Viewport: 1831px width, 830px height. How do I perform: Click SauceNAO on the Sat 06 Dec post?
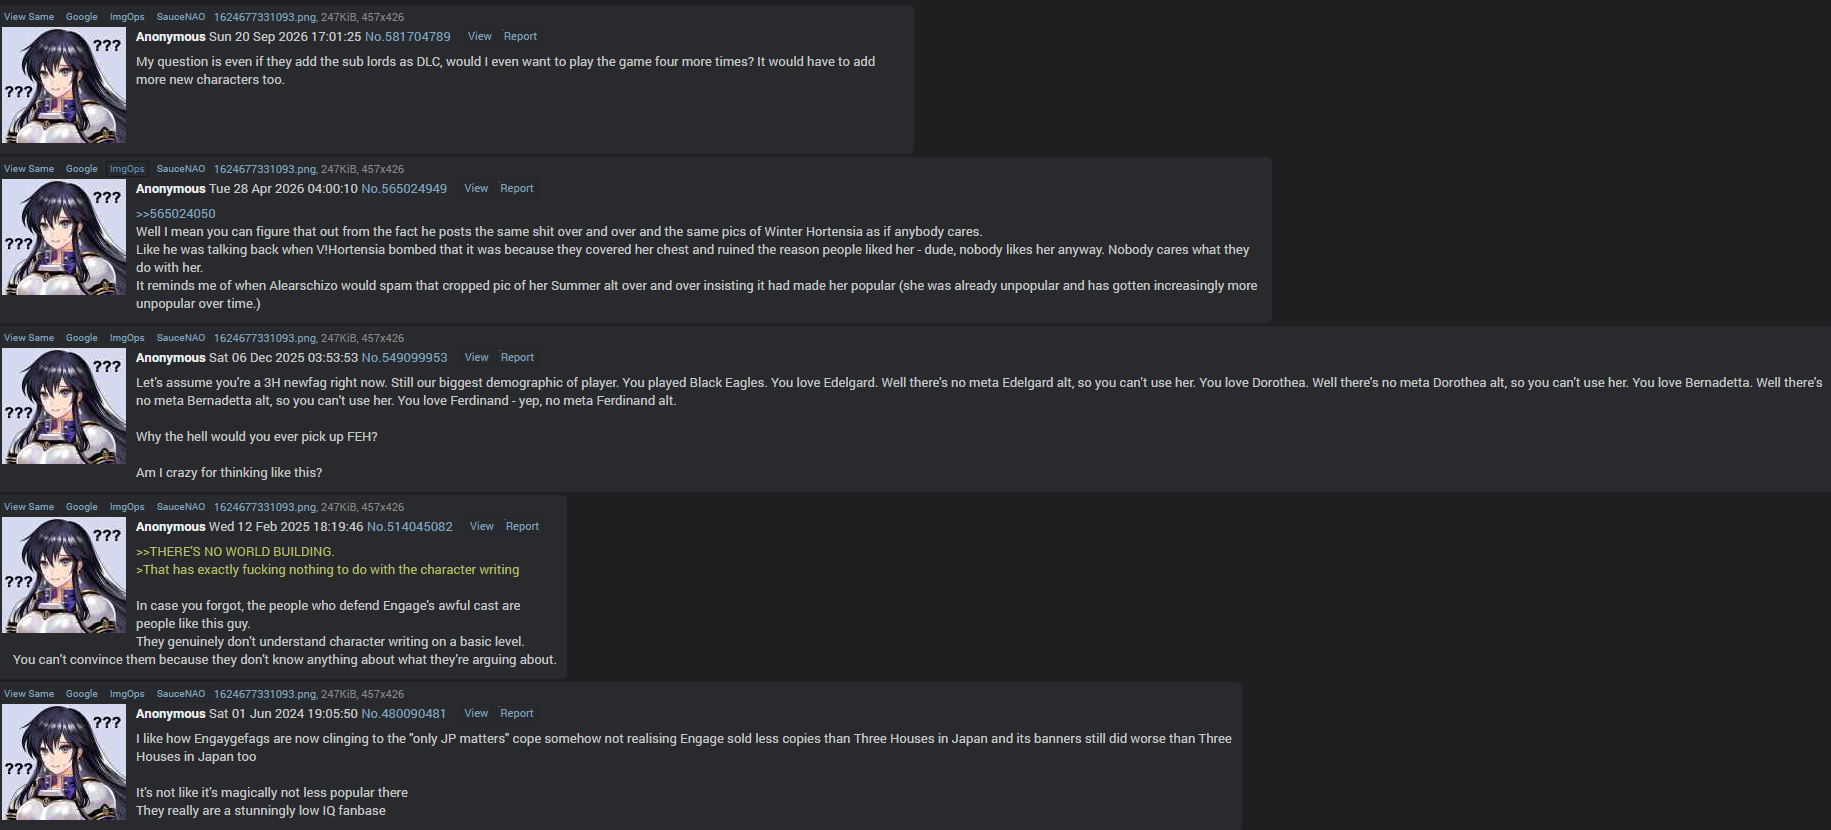(x=181, y=338)
